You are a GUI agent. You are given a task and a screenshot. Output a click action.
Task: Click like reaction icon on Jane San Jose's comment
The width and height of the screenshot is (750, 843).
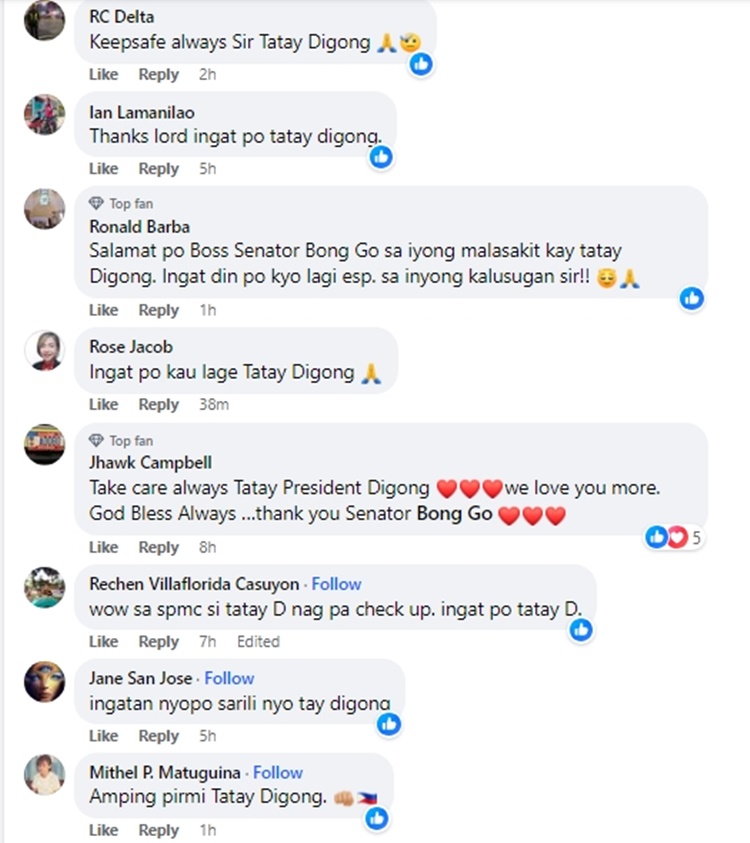tap(389, 723)
